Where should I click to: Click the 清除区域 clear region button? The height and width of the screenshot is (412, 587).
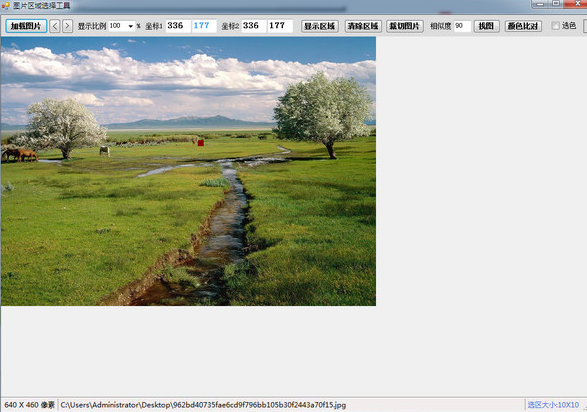point(363,26)
